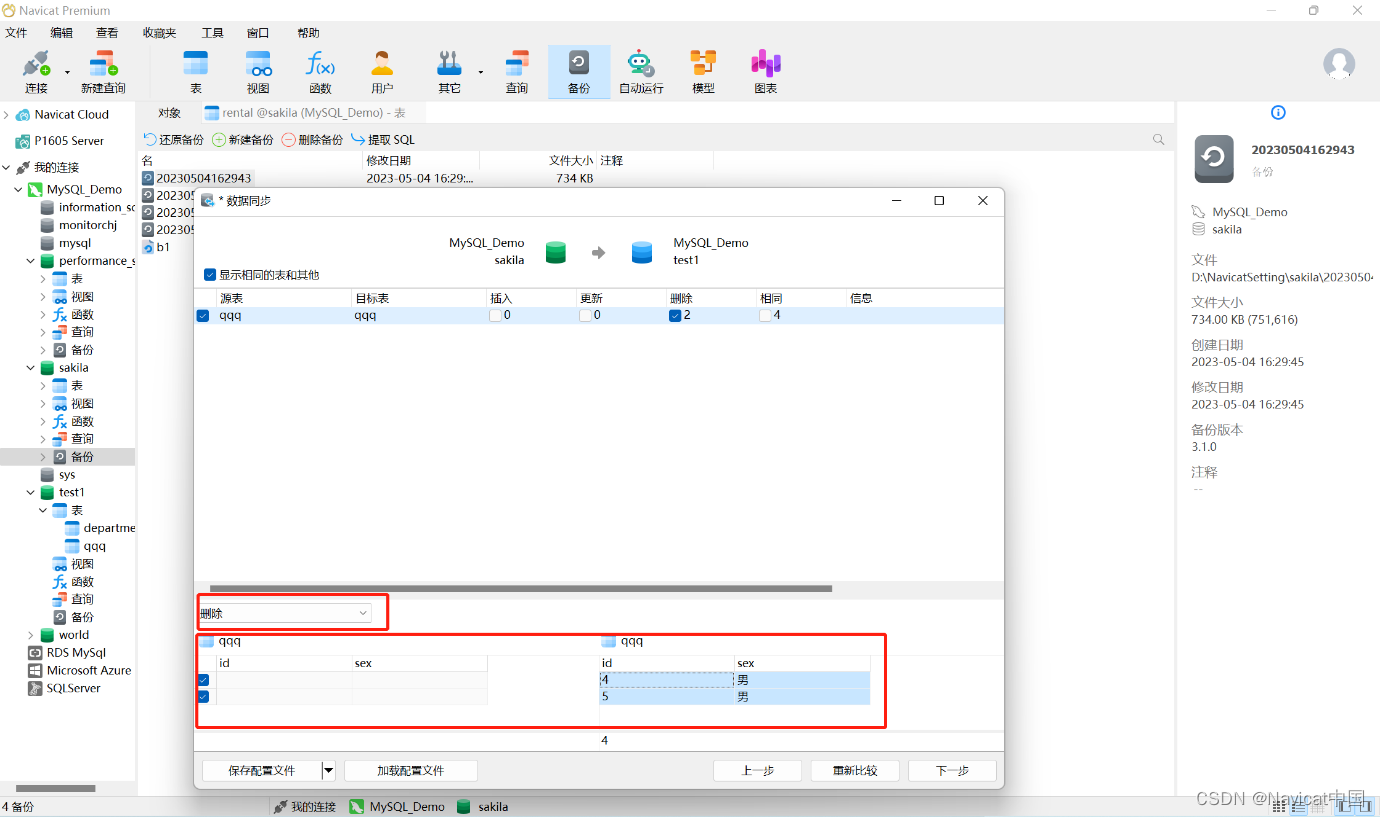Click 还原备份 restore backup
Viewport: 1380px width, 817px height.
[x=174, y=140]
